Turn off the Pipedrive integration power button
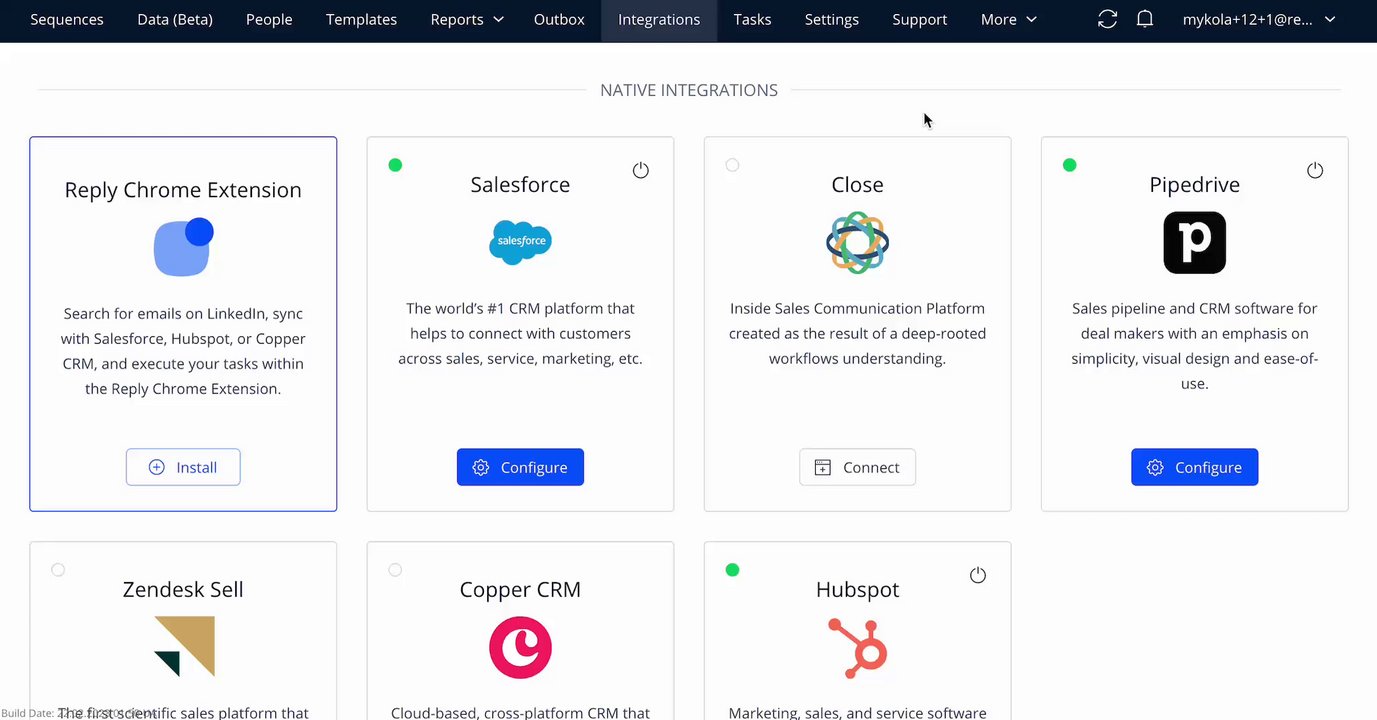 coord(1315,171)
